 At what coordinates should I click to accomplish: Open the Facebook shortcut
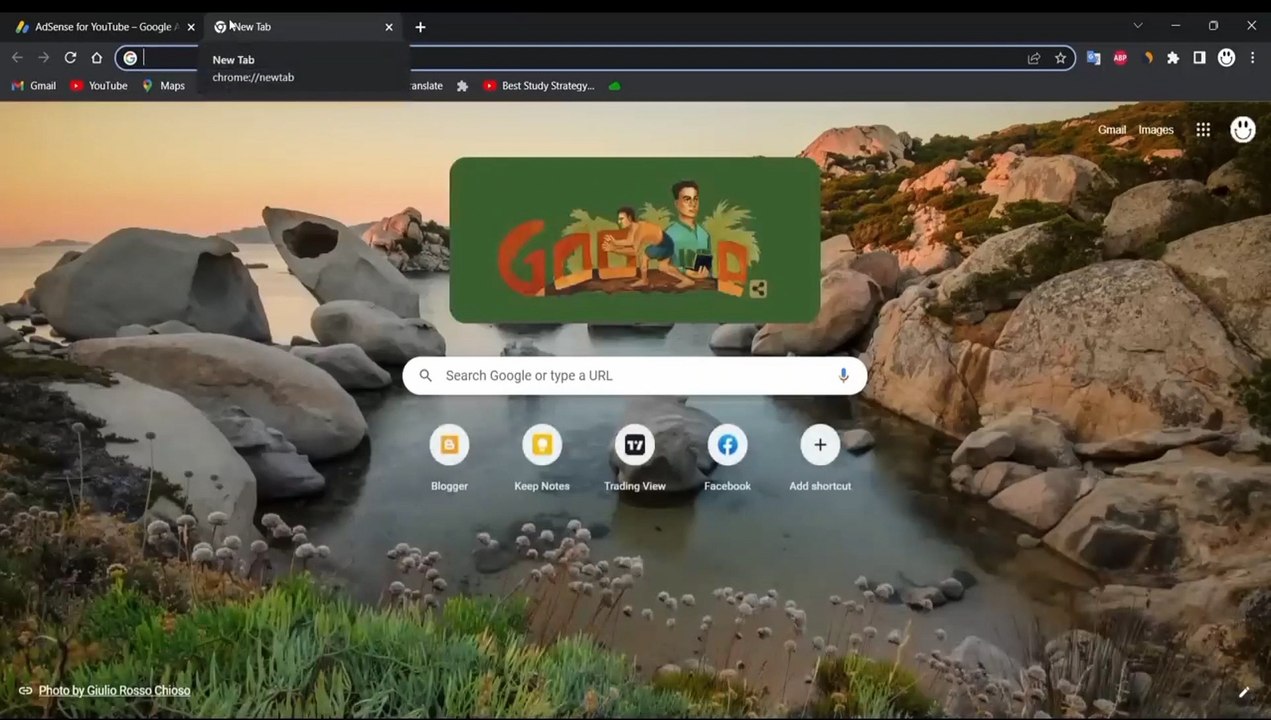pos(727,458)
